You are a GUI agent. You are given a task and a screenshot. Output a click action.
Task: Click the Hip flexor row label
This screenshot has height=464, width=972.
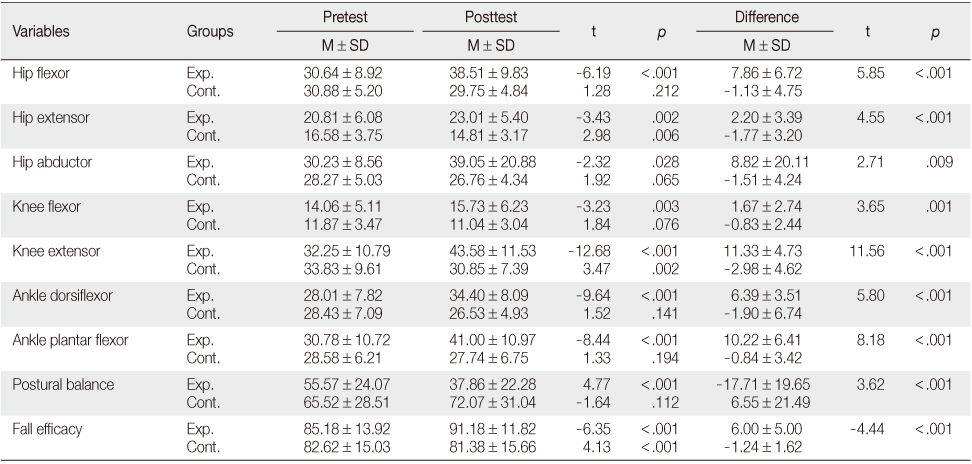(x=41, y=73)
